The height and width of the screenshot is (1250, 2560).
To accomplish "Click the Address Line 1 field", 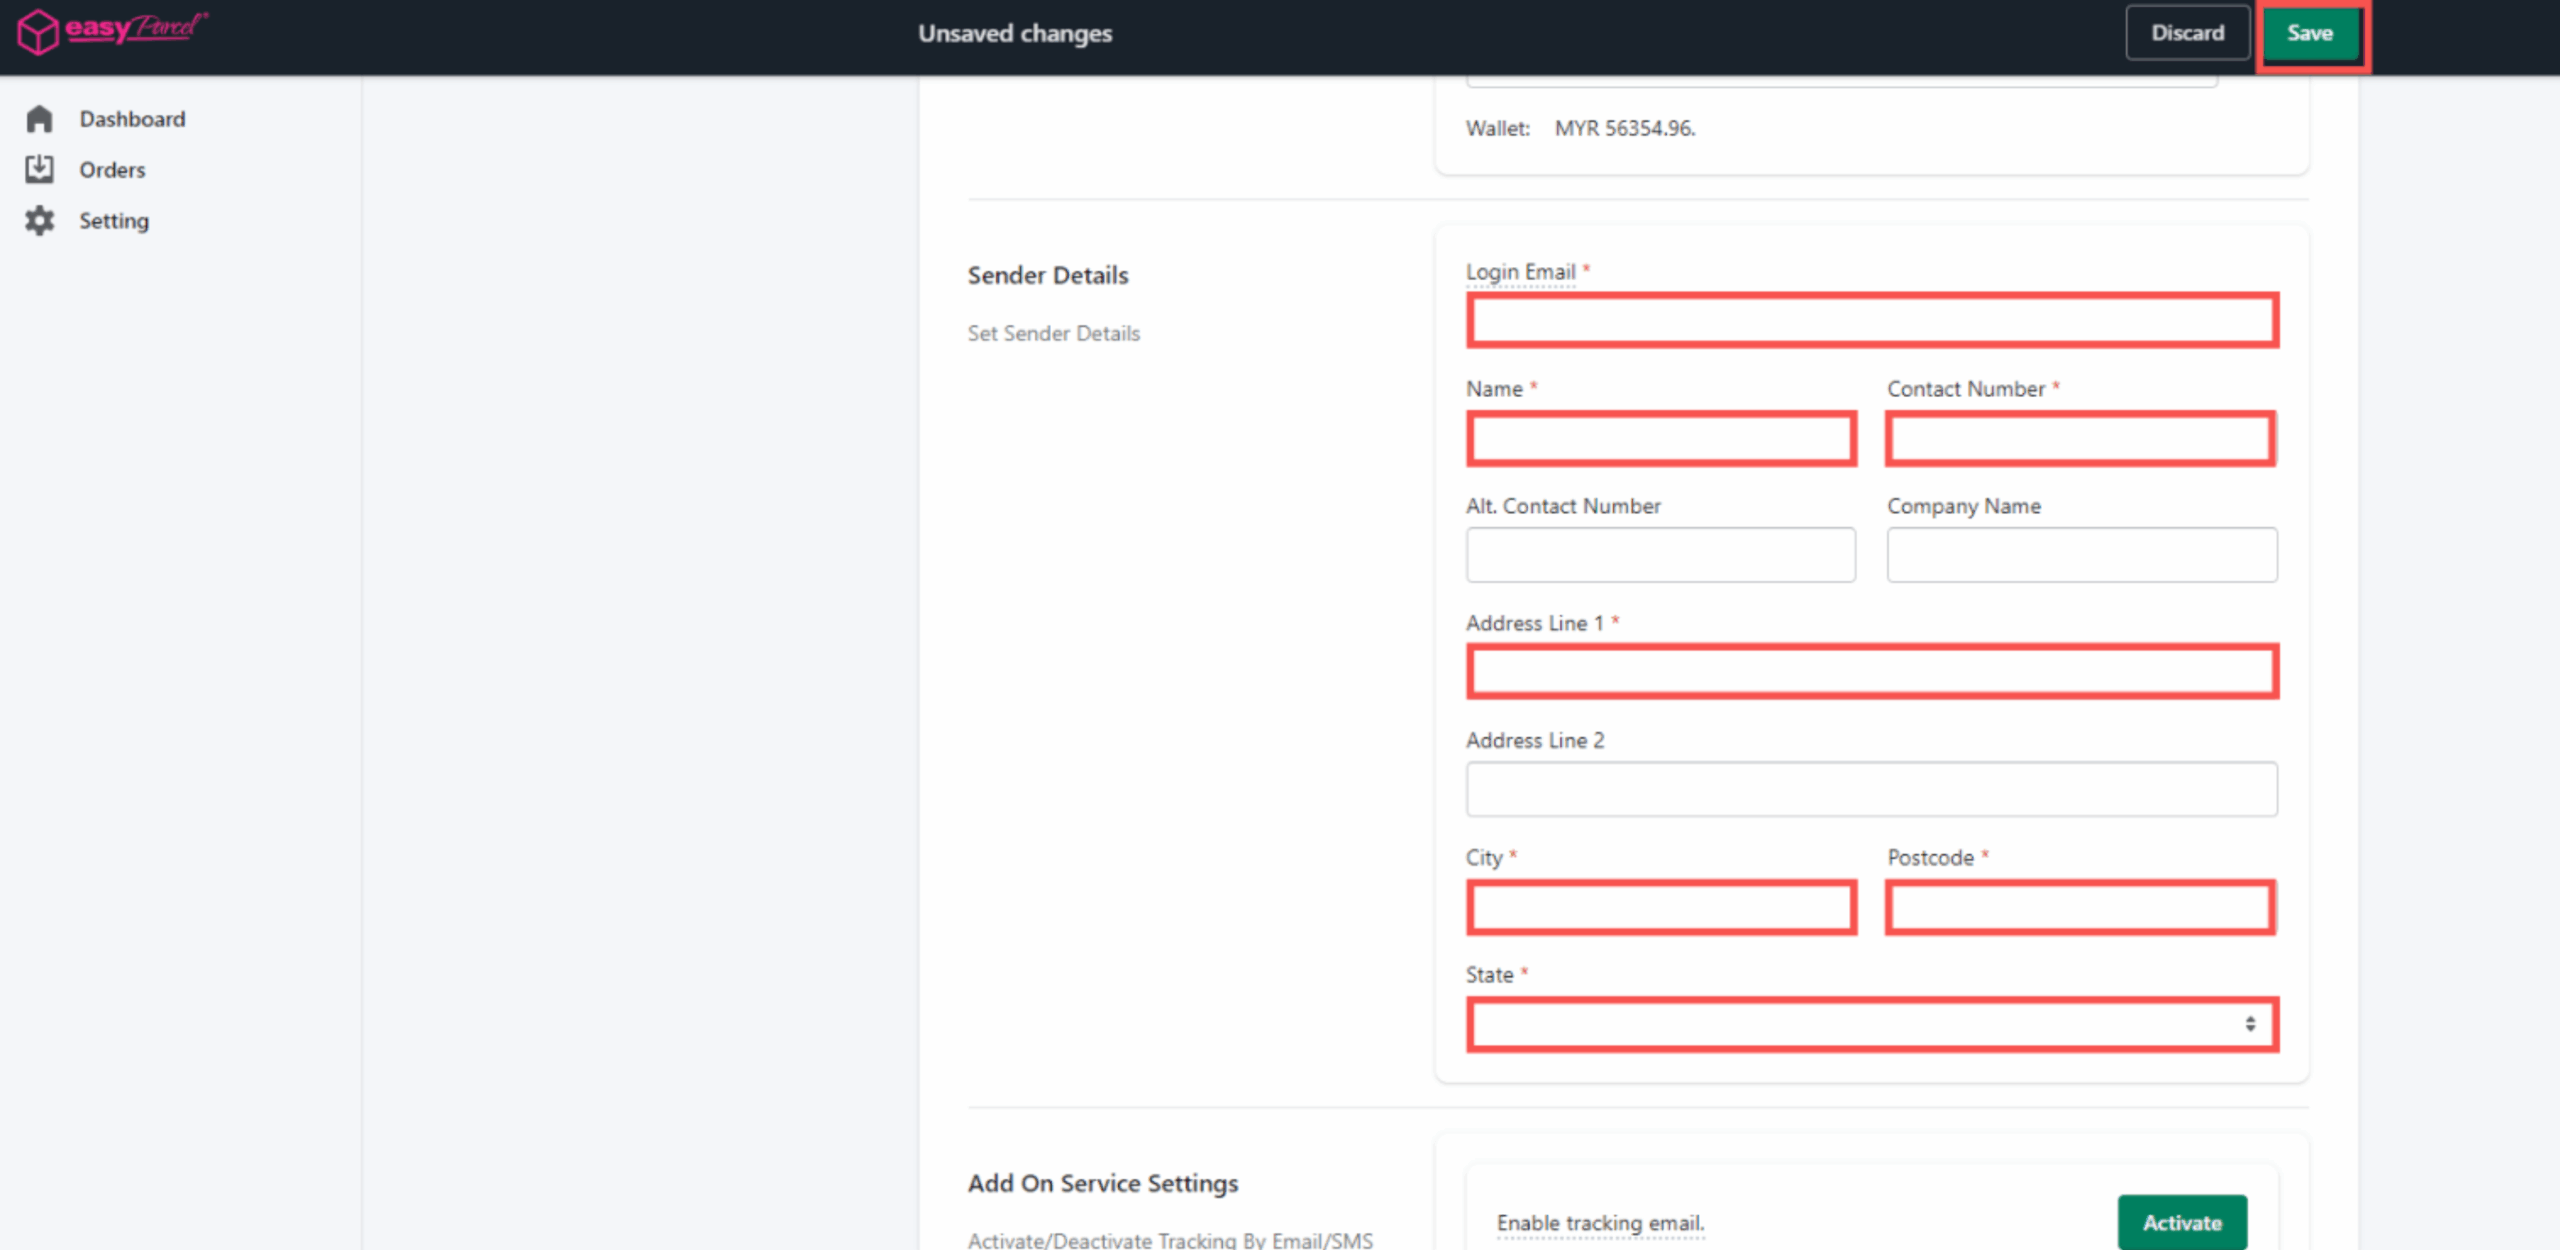I will (1871, 672).
